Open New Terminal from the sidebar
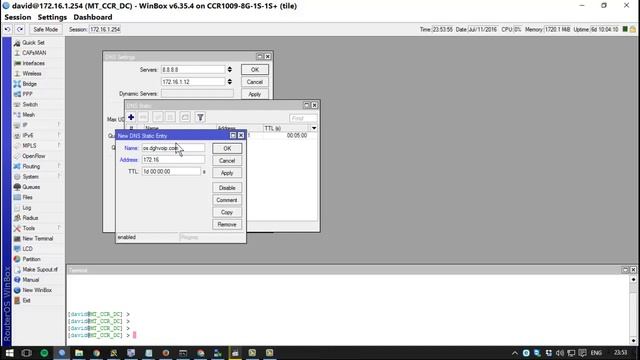Screen dimensions: 640x360 coord(38,238)
